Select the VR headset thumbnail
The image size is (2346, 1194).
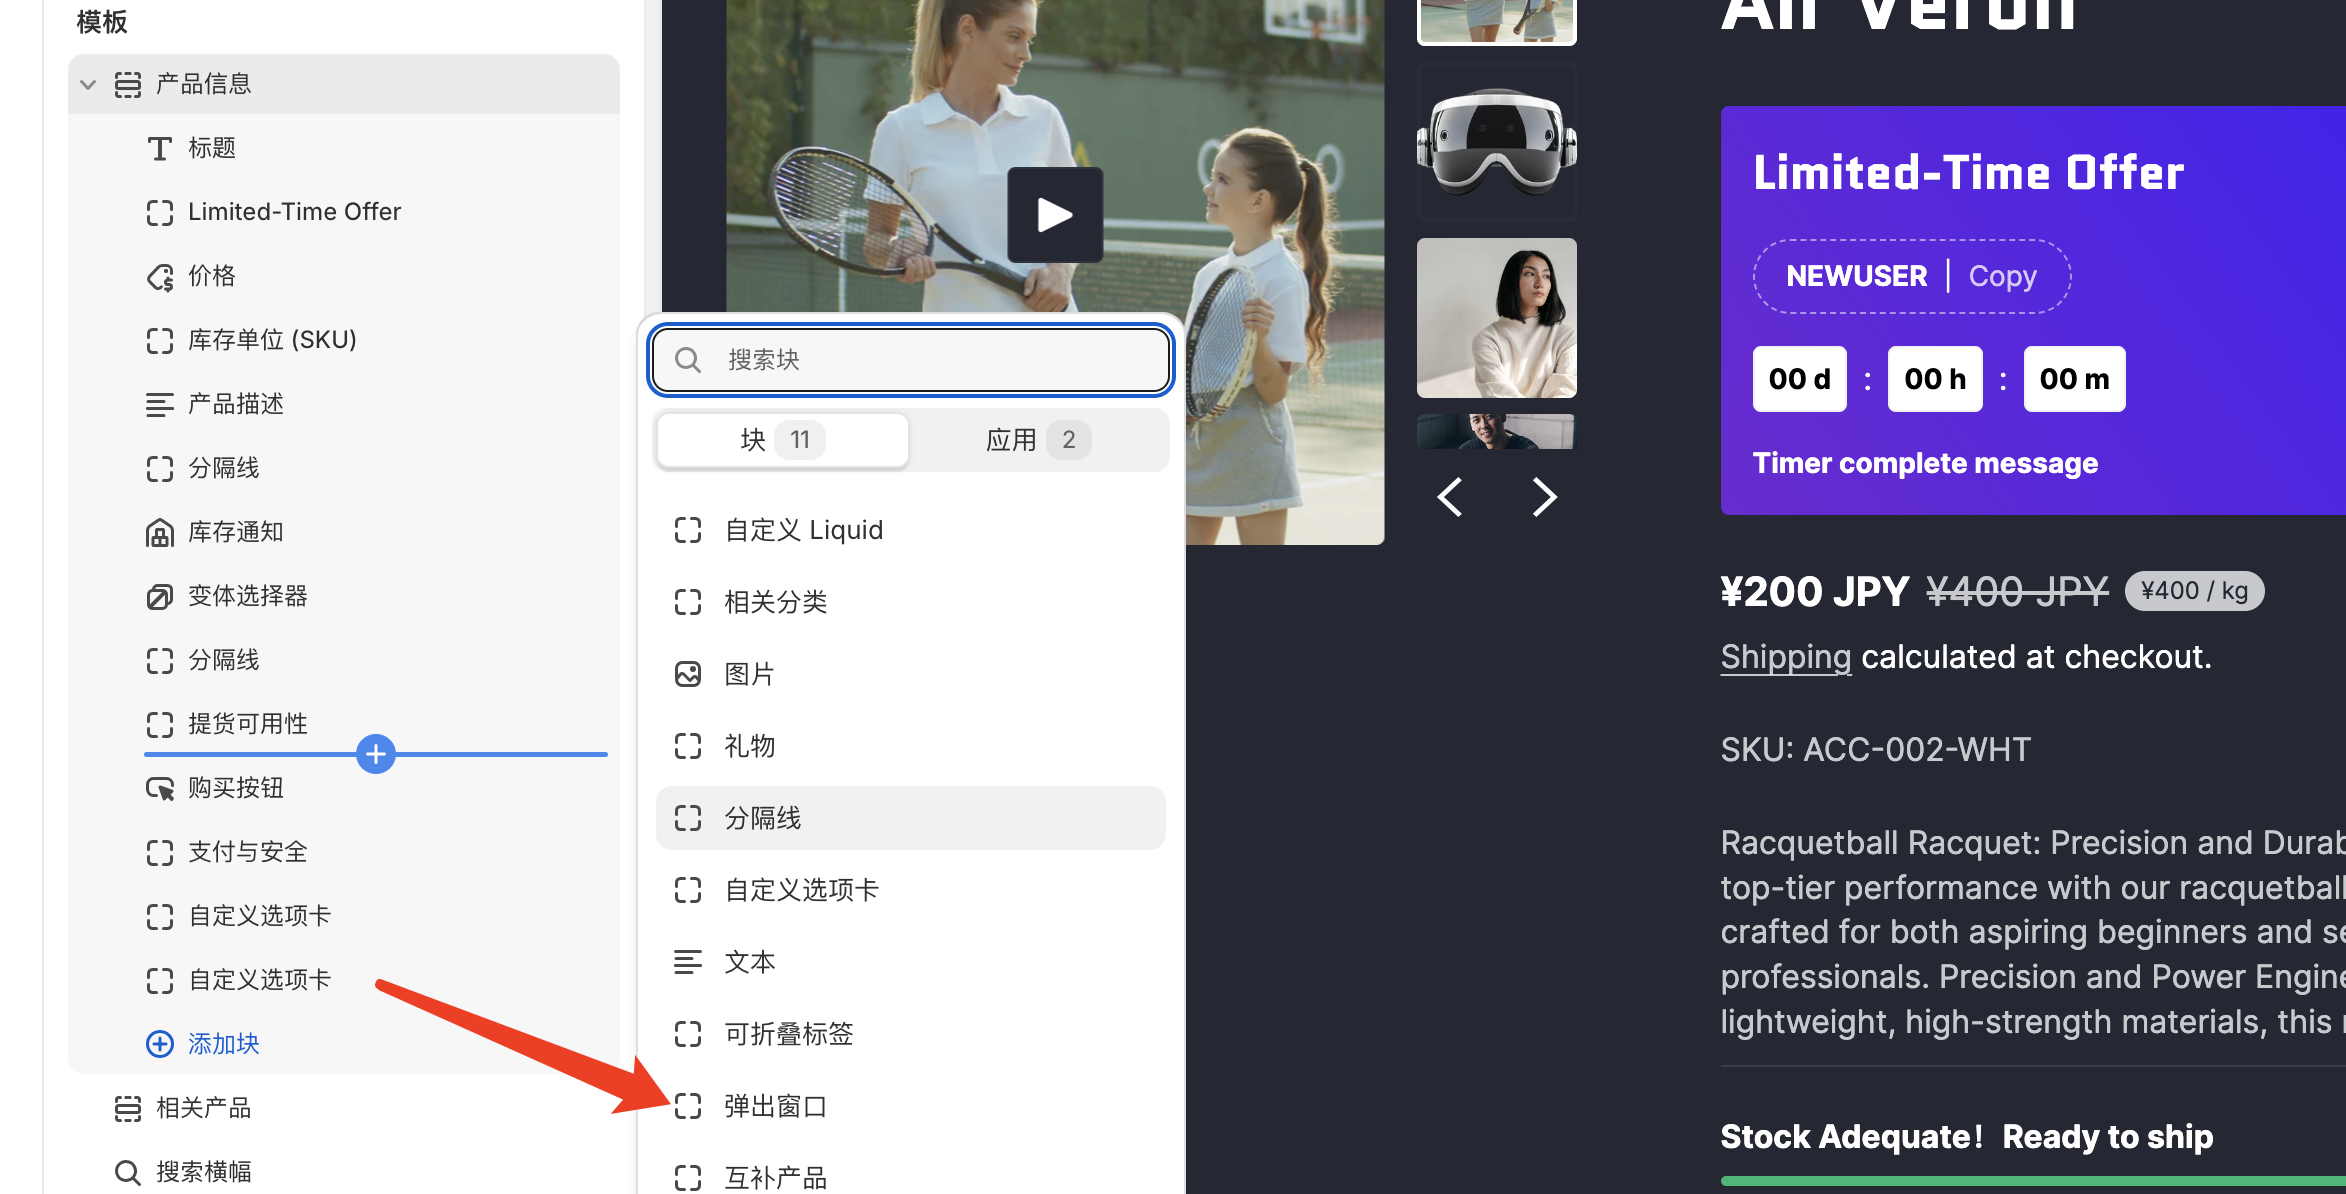click(1496, 142)
